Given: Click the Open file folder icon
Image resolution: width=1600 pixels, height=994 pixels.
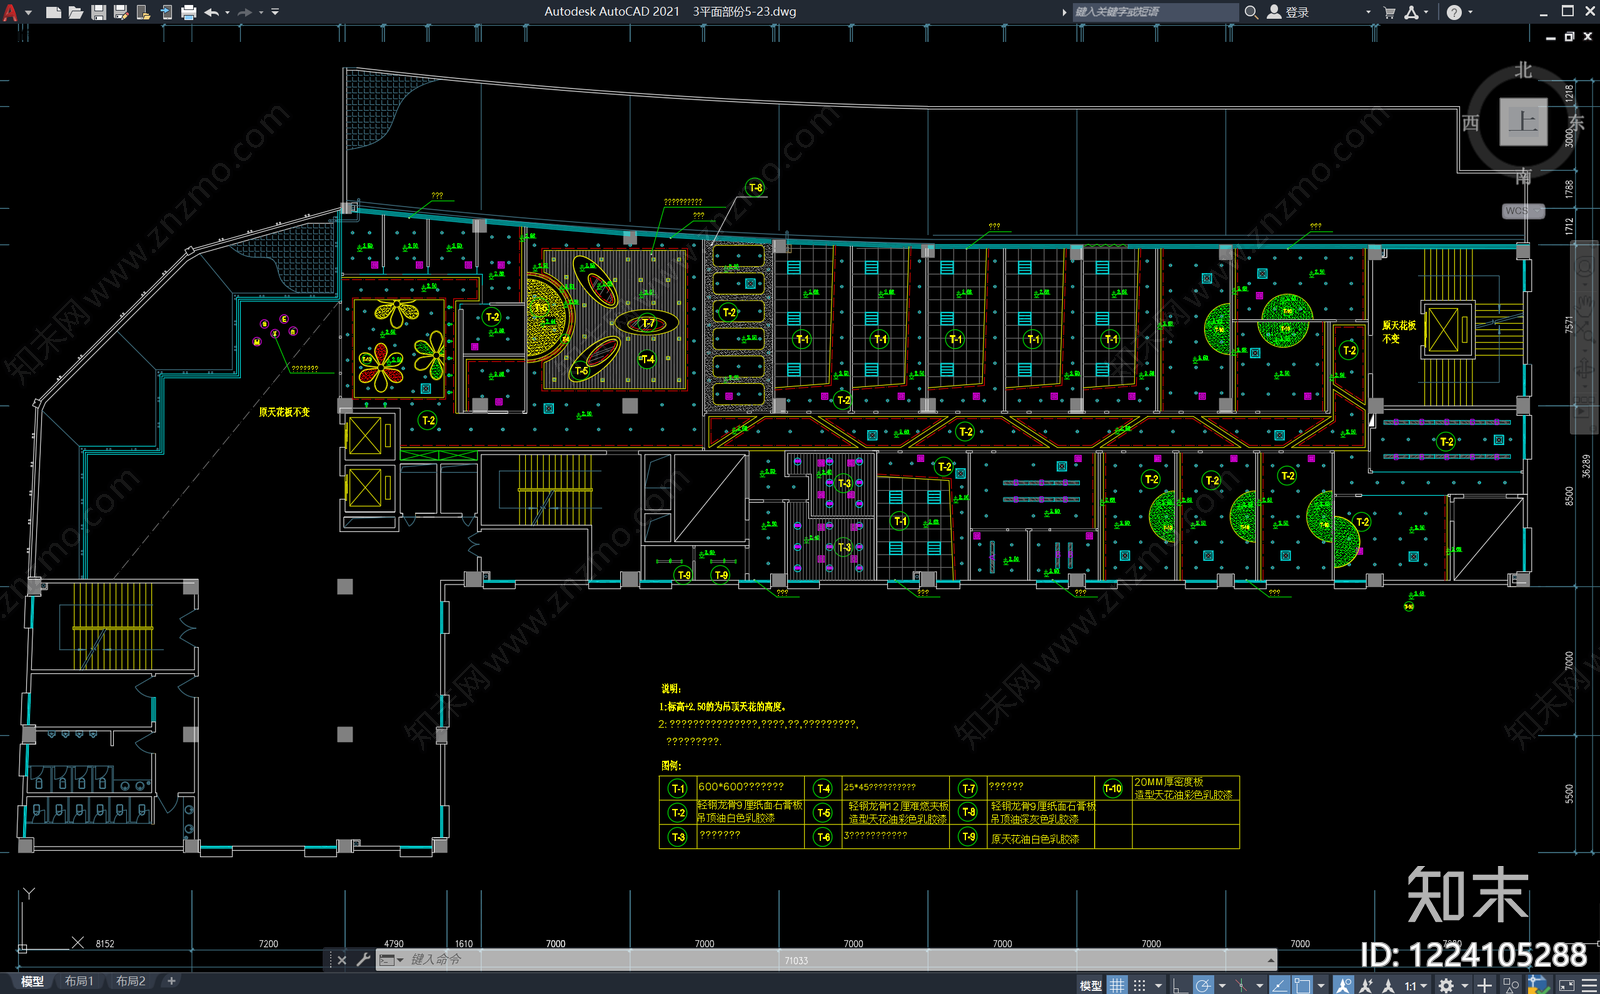Looking at the screenshot, I should [x=76, y=12].
